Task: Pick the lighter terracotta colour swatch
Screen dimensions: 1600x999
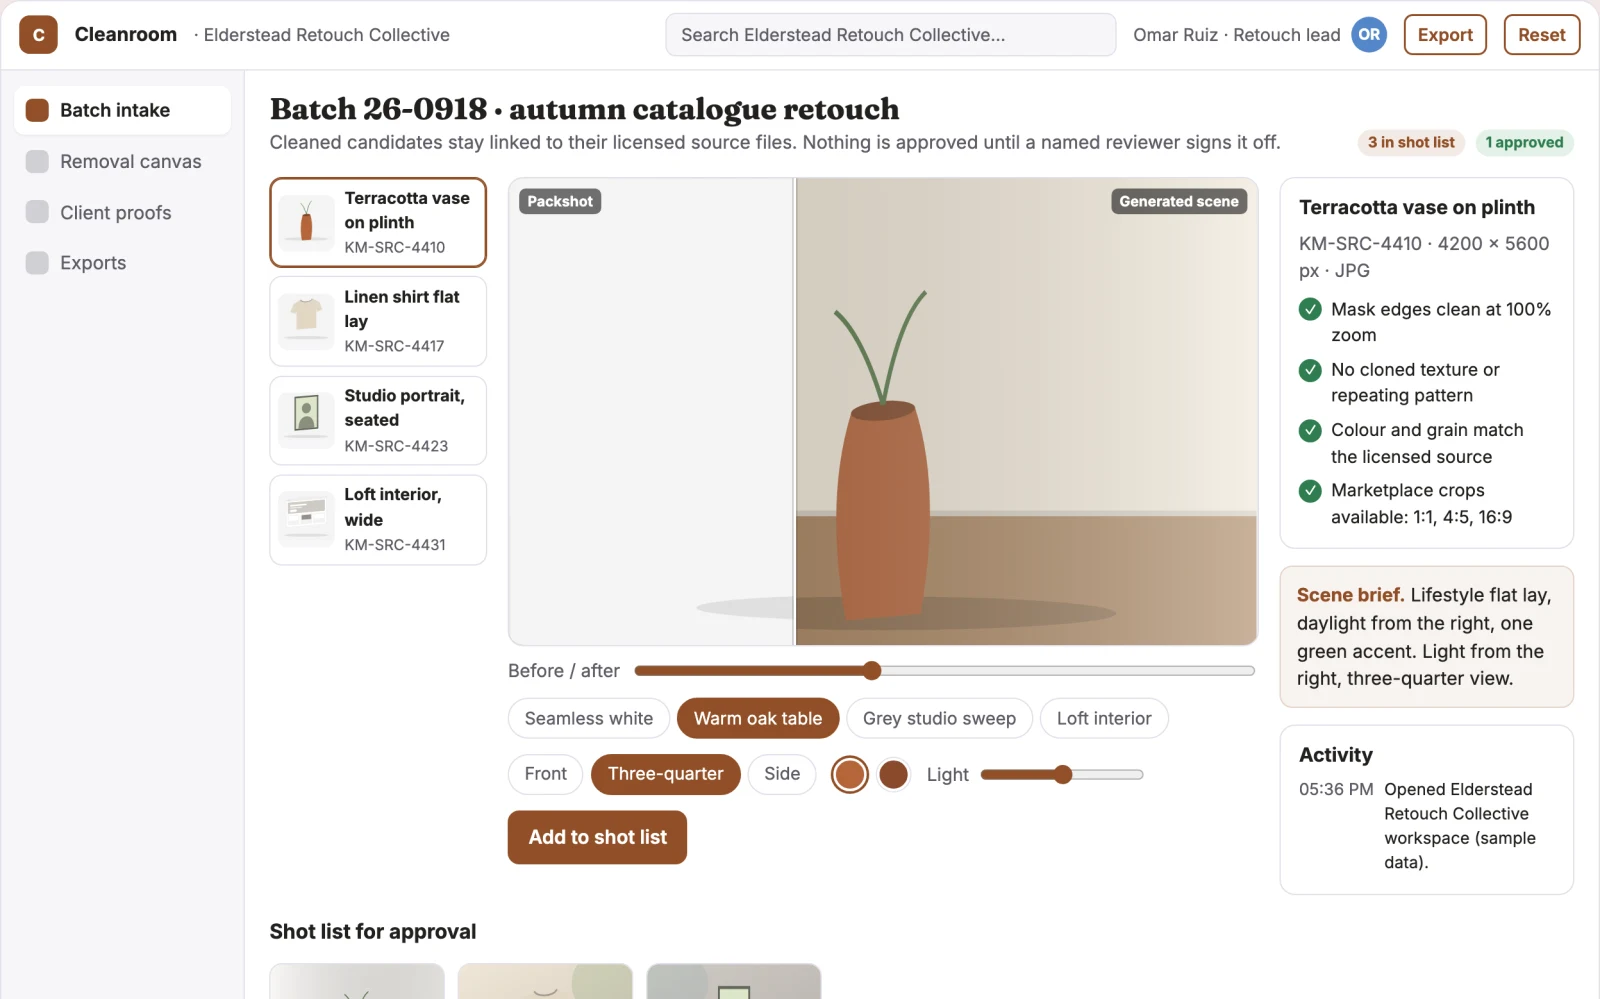Action: [850, 774]
